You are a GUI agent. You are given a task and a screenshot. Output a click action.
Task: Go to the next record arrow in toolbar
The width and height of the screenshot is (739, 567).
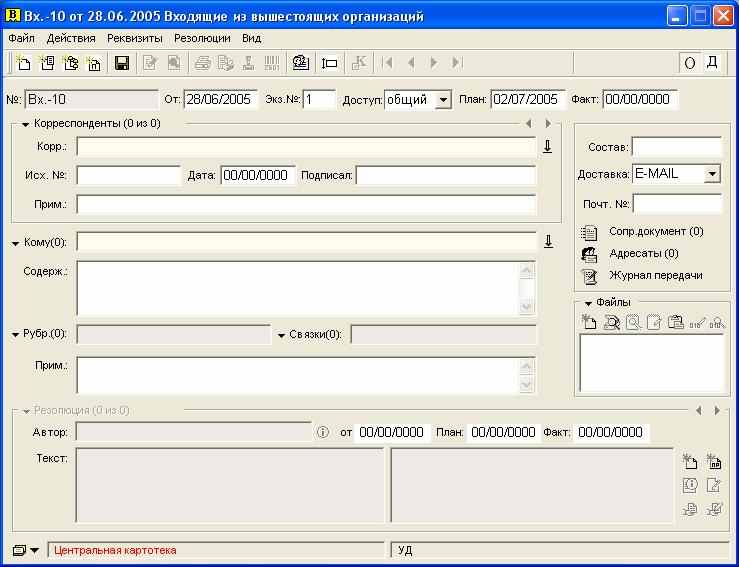tap(434, 63)
